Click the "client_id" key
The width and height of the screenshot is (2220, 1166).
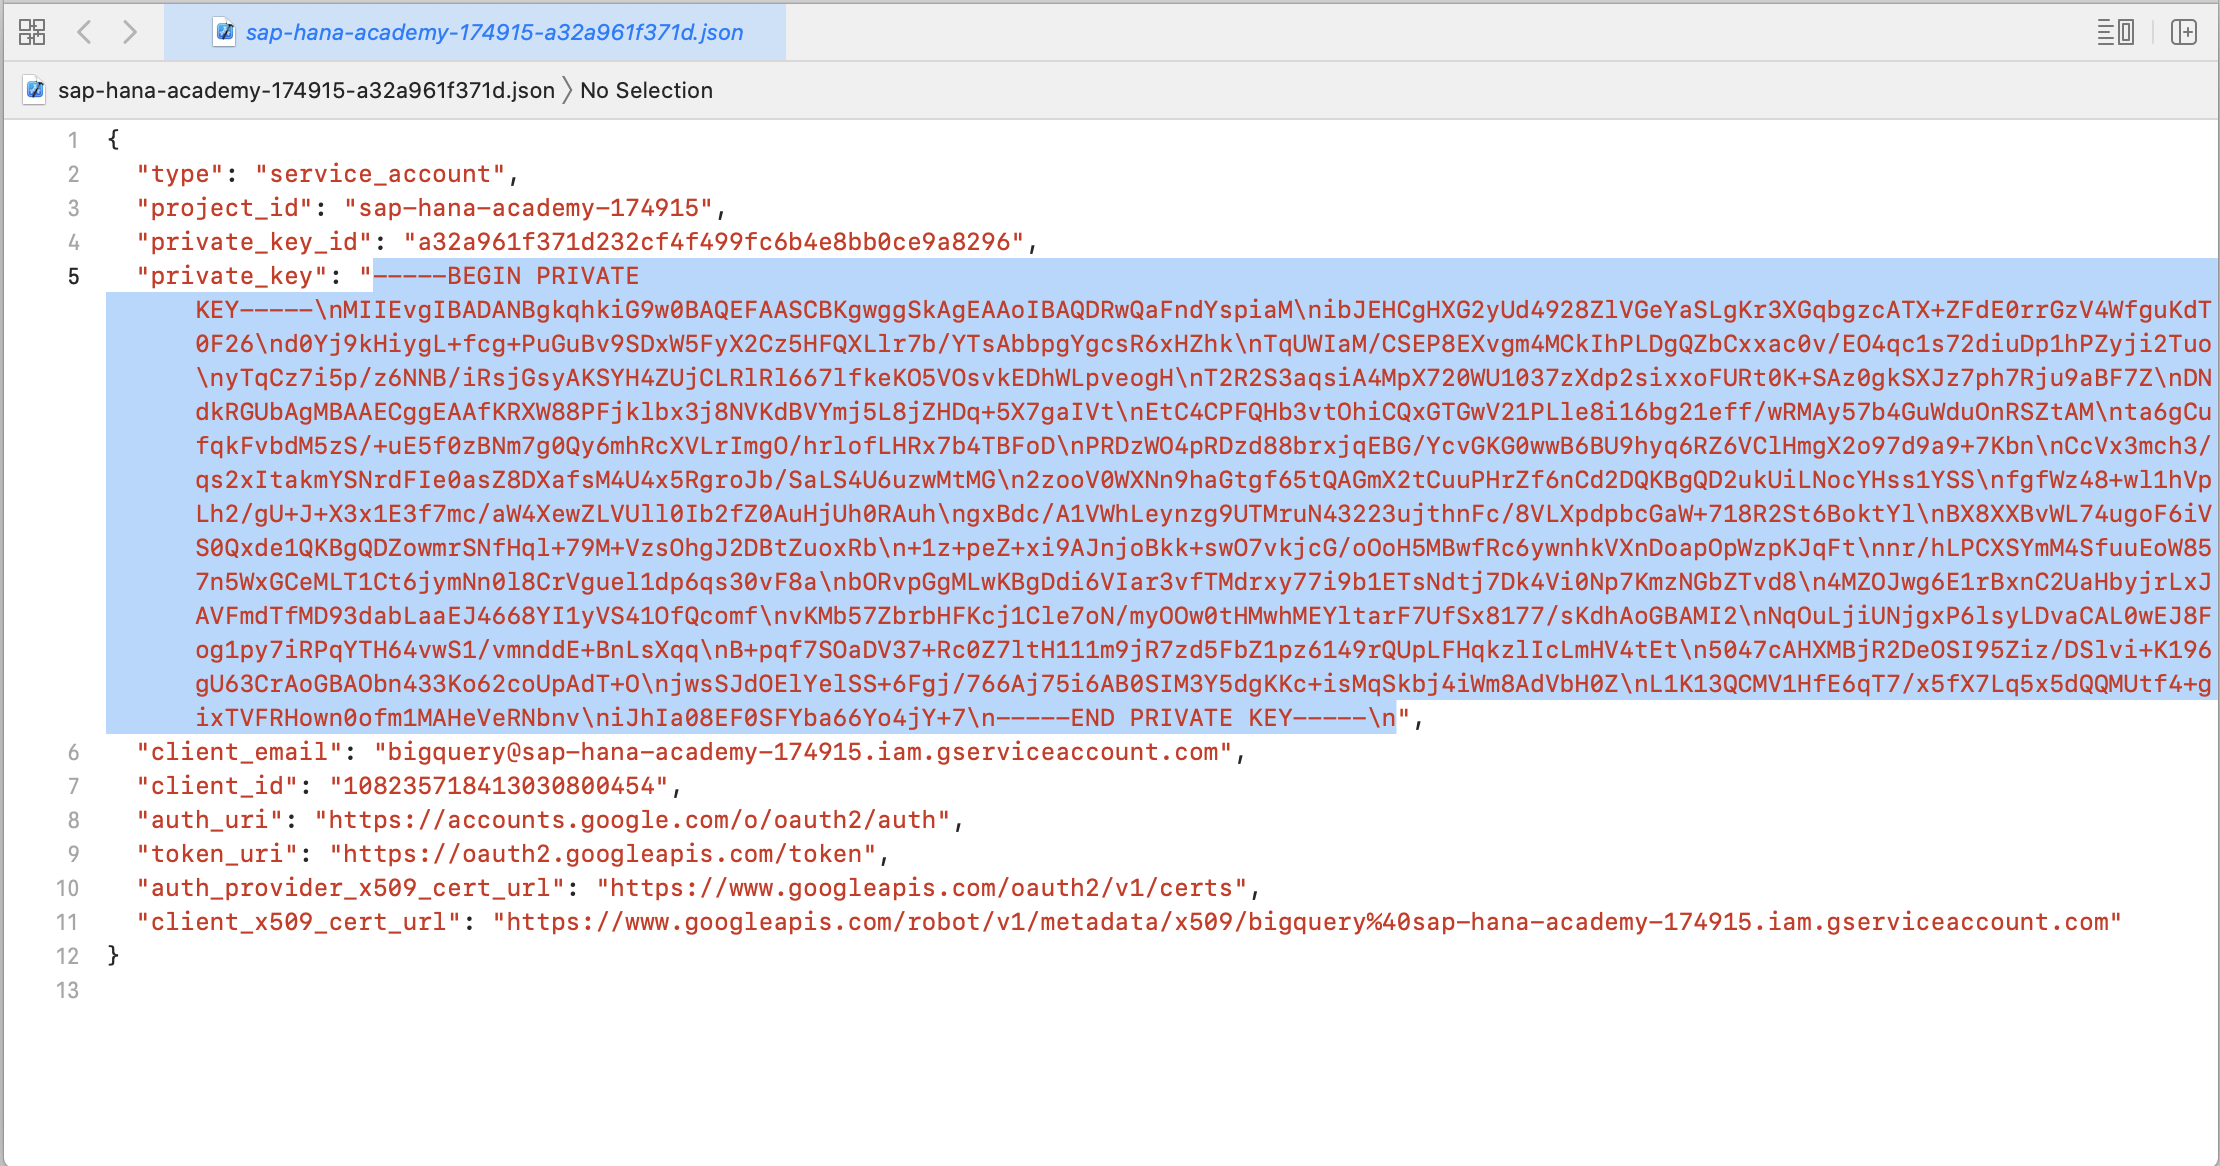(x=217, y=786)
